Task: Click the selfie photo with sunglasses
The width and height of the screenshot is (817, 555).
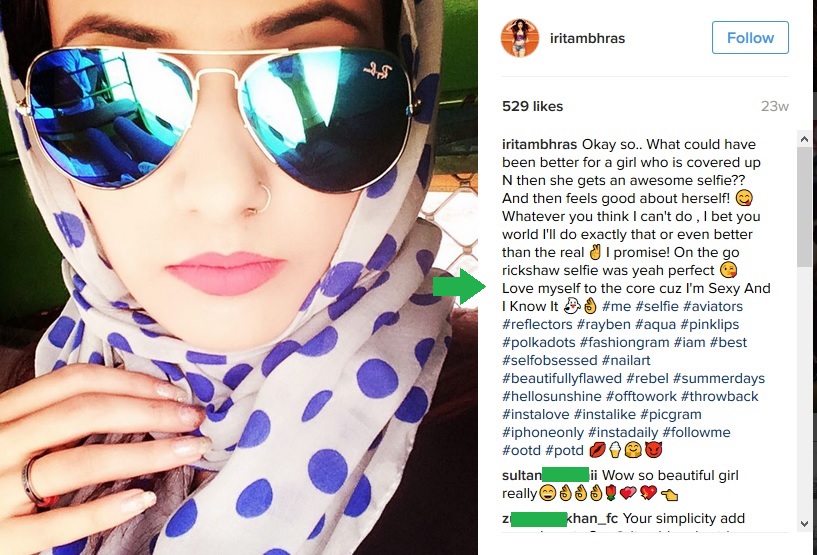Action: point(239,277)
